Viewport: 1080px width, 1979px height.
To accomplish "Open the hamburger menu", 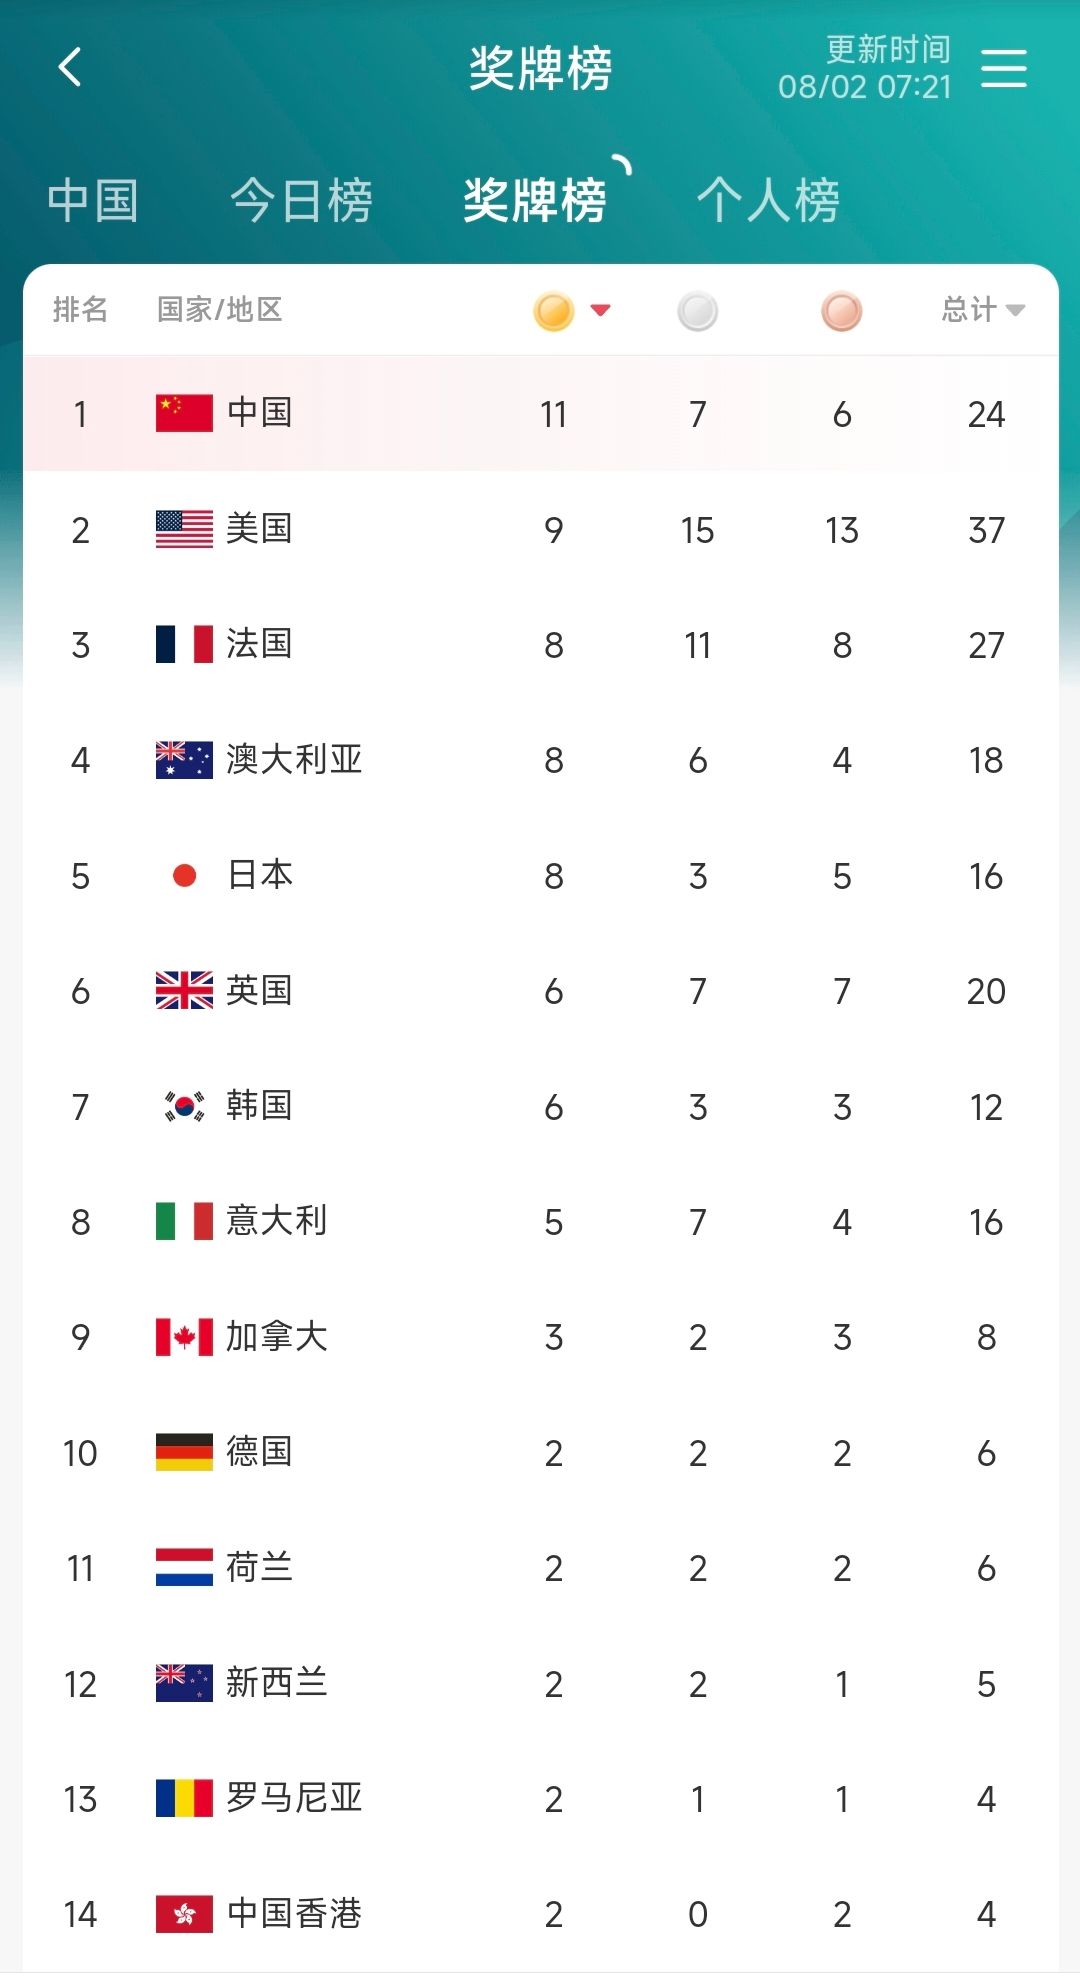I will 1003,68.
